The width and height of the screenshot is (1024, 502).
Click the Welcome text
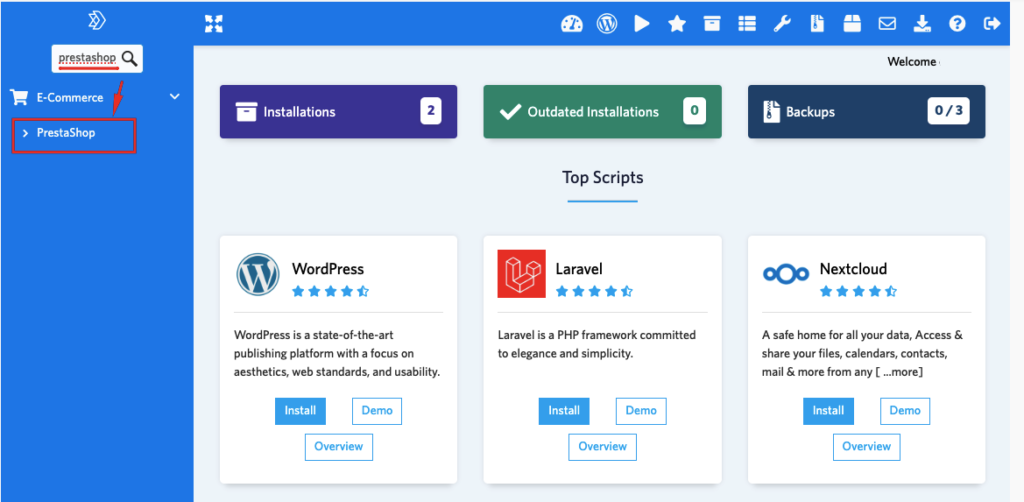pos(912,62)
